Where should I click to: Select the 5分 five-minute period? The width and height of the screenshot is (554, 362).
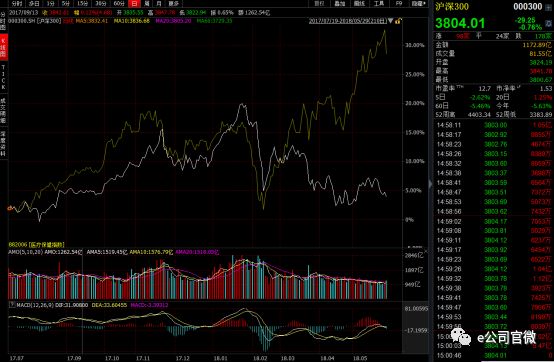click(x=66, y=4)
